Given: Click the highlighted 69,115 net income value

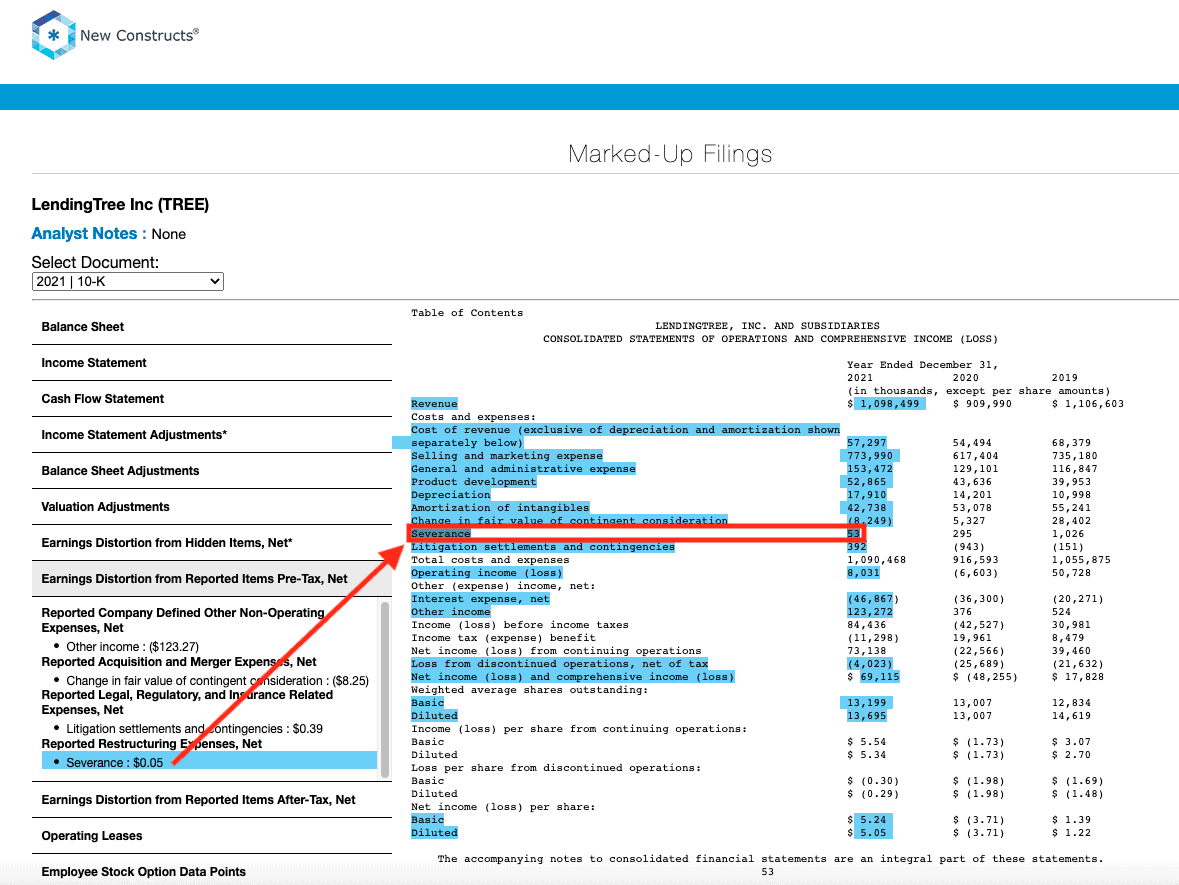Looking at the screenshot, I should click(880, 677).
